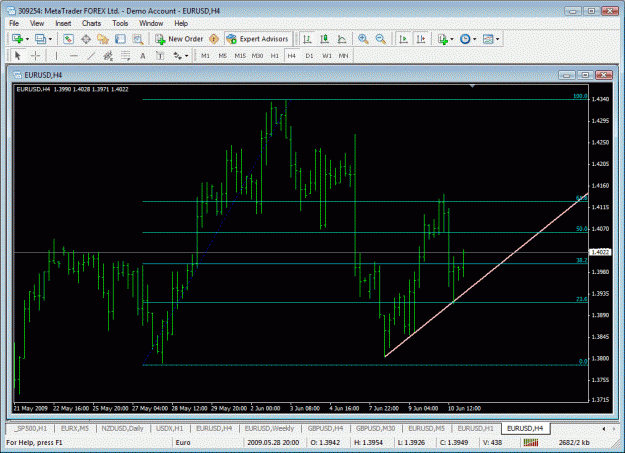Open the indicators list icon

click(442, 39)
